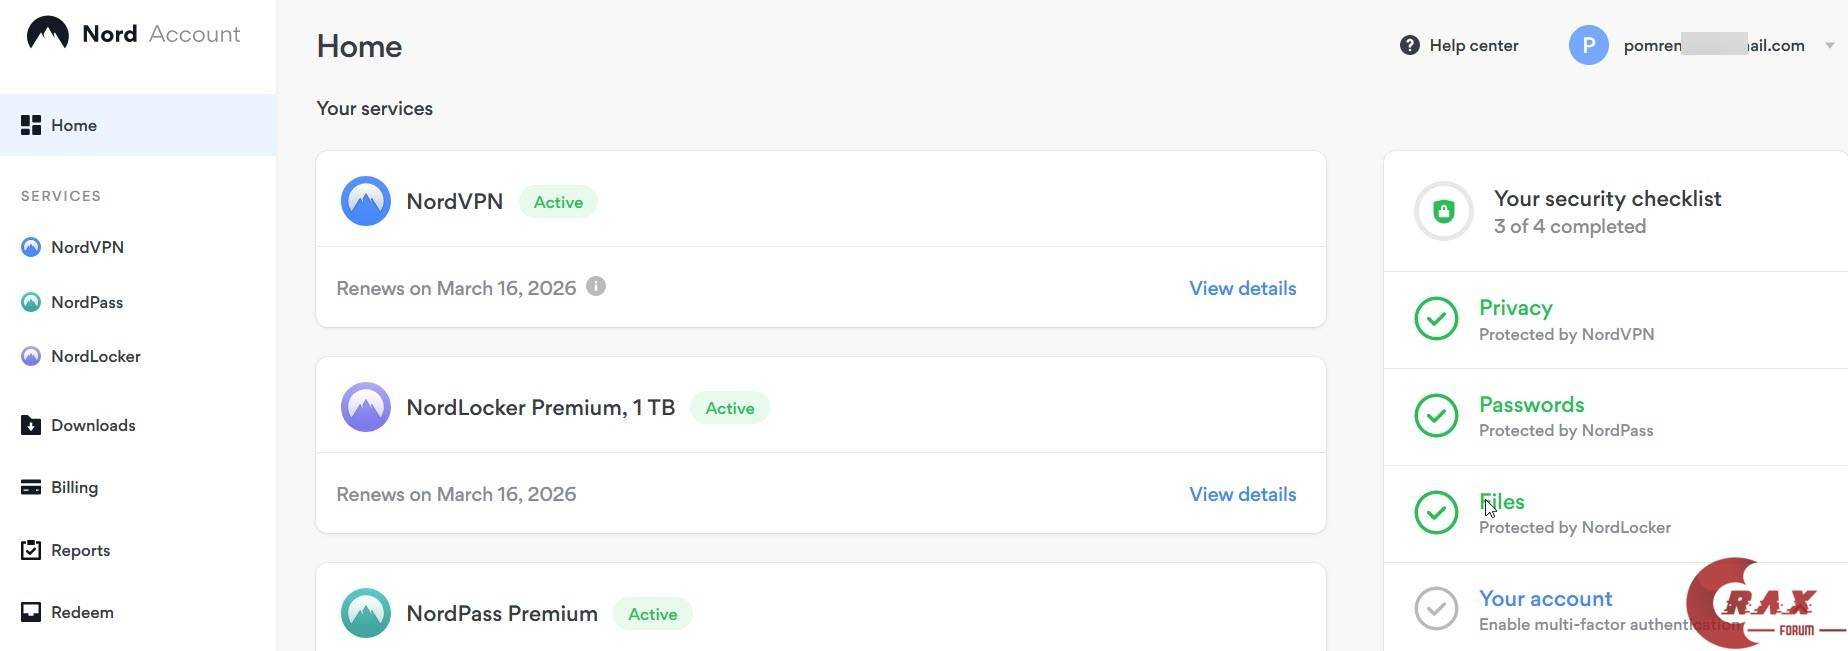The height and width of the screenshot is (651, 1848).
Task: Go to Billing in the sidebar
Action: (74, 487)
